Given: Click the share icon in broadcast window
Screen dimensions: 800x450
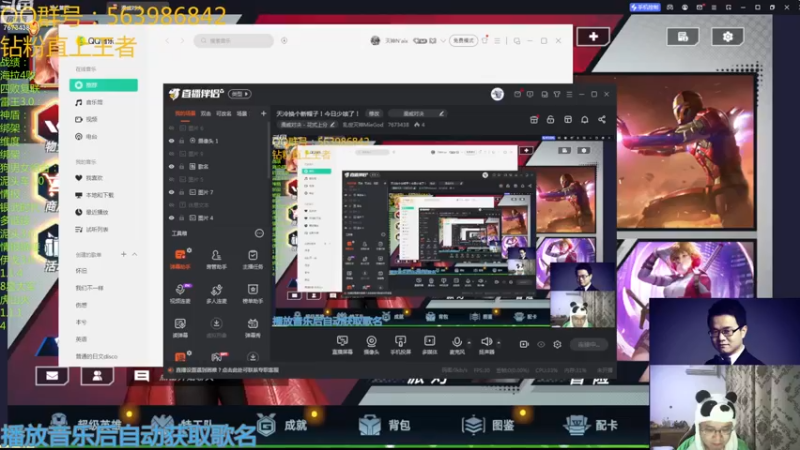Looking at the screenshot, I should pyautogui.click(x=602, y=119).
